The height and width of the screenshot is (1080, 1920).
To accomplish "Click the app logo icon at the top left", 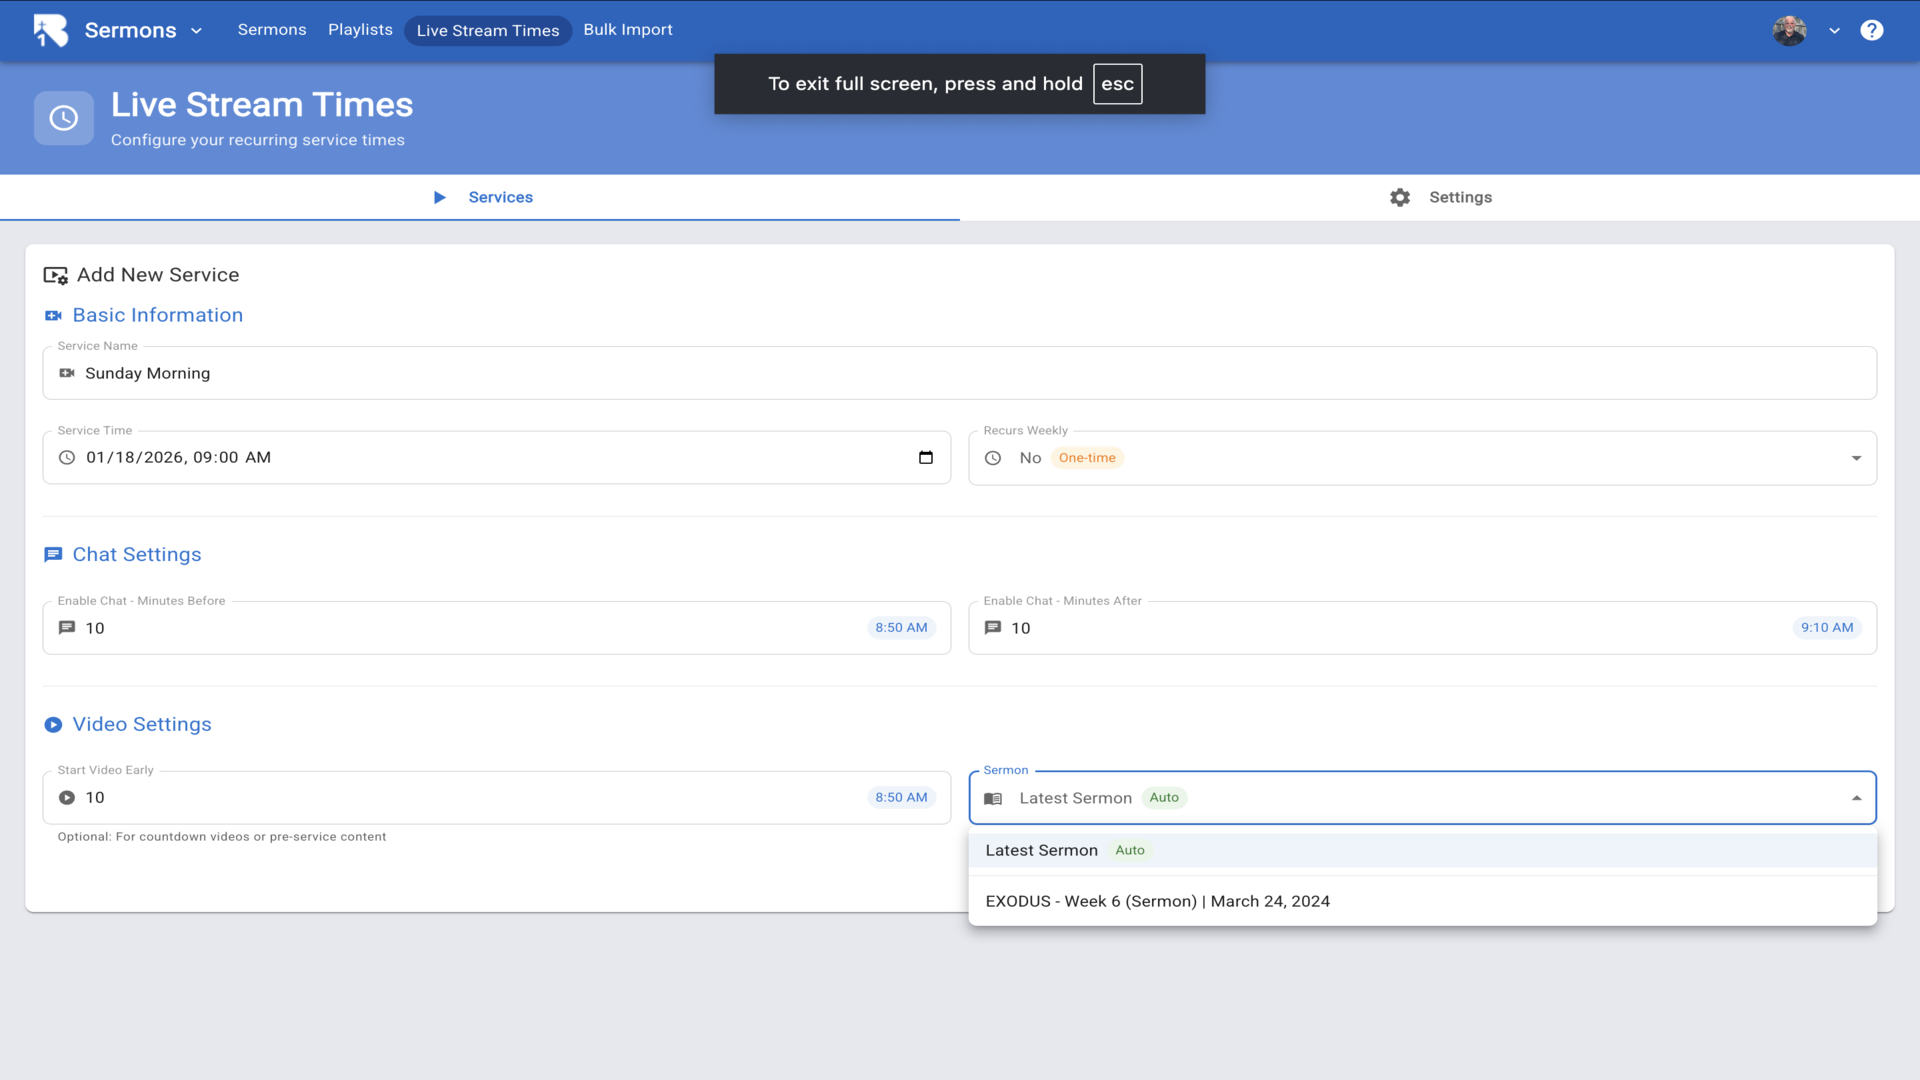I will coord(51,30).
